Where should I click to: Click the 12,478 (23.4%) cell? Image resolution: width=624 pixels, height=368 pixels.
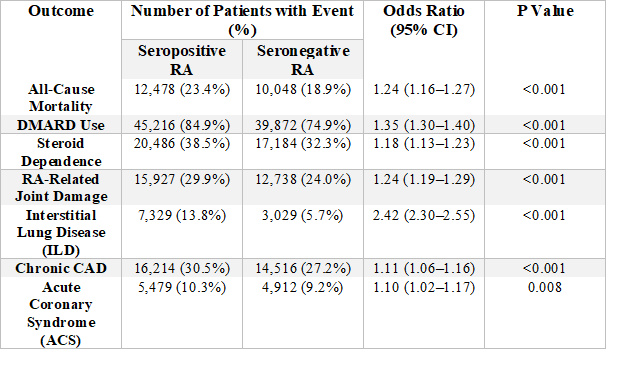tap(182, 89)
